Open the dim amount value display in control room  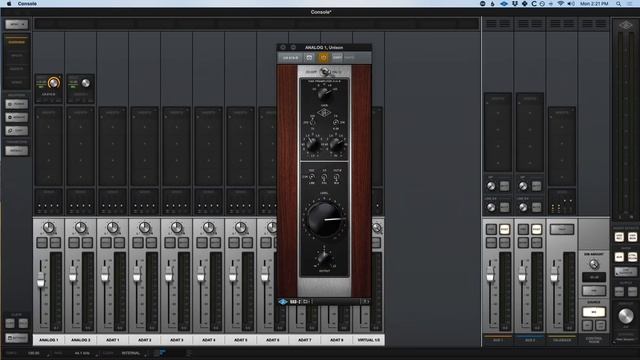coord(594,277)
